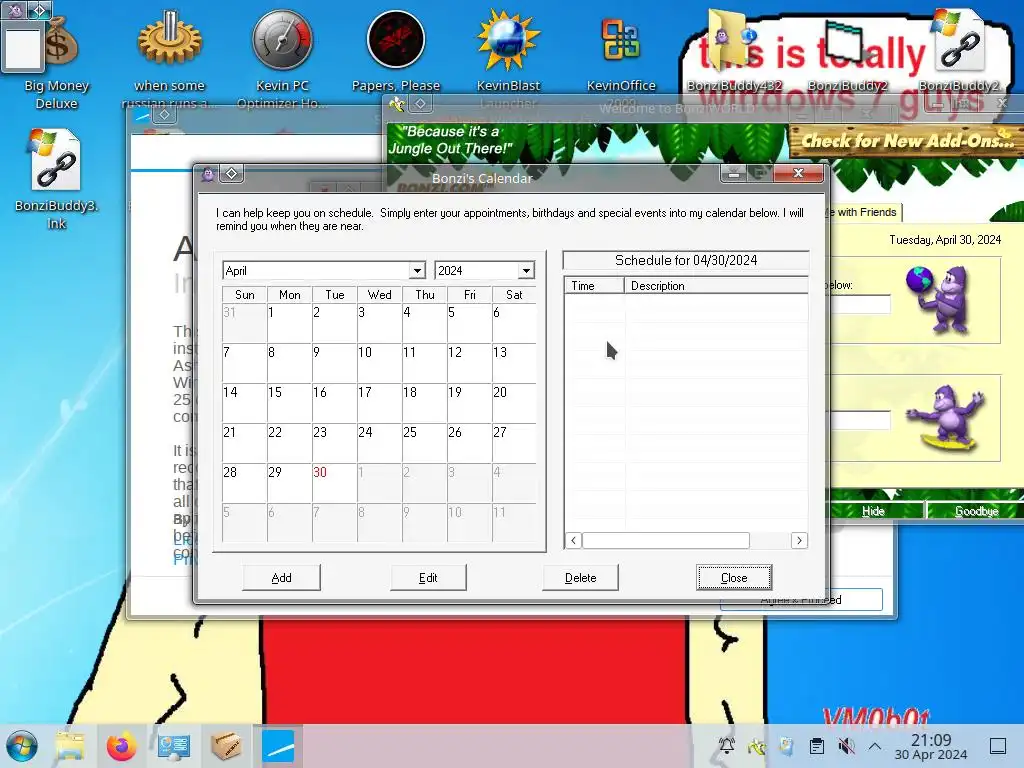Click the Close button in Bonzi's Calendar
Screen dimensions: 1024x768
point(734,577)
